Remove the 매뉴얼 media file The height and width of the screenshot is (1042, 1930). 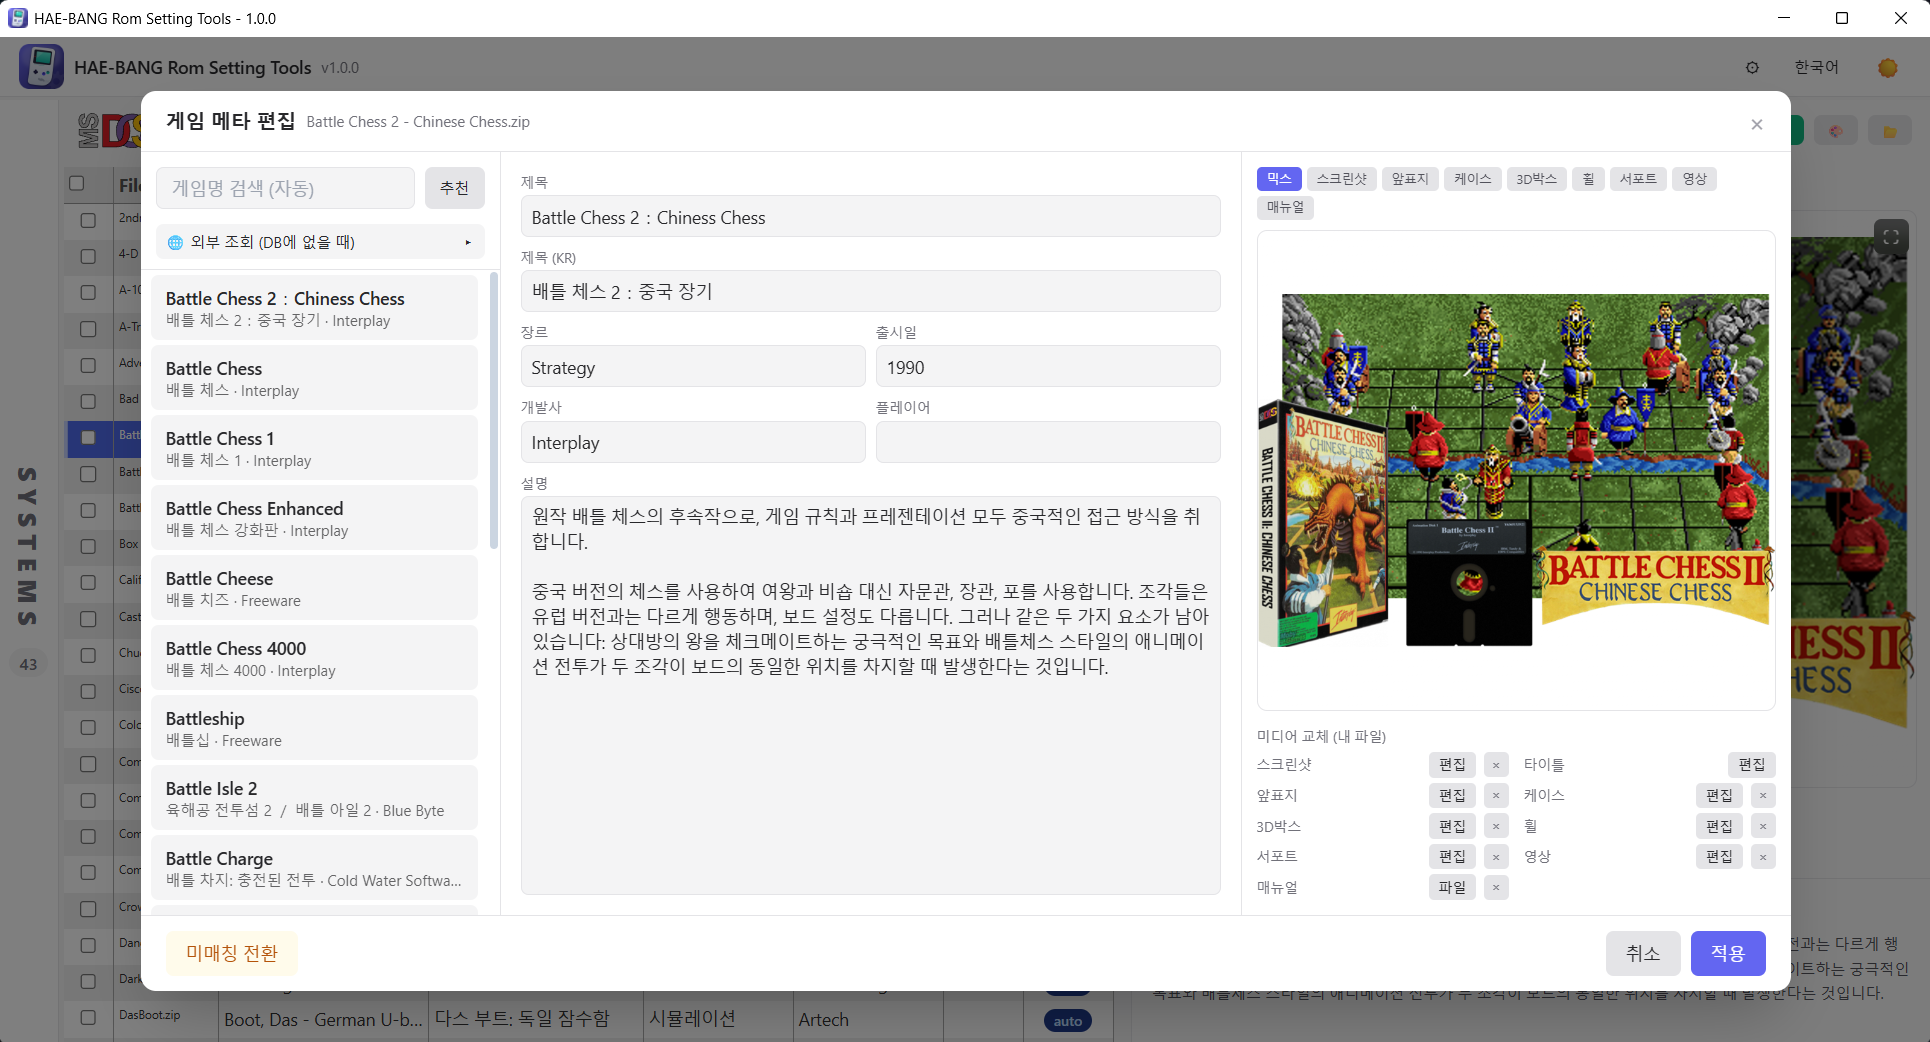point(1496,888)
